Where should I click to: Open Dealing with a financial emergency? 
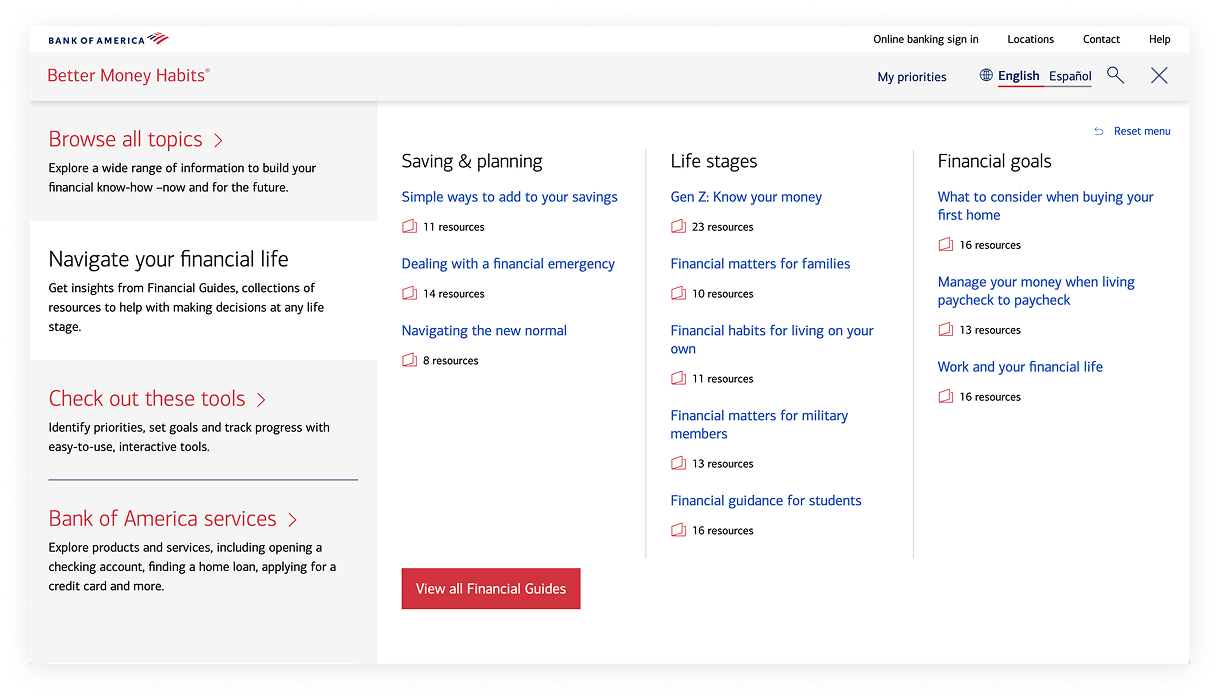pyautogui.click(x=508, y=264)
